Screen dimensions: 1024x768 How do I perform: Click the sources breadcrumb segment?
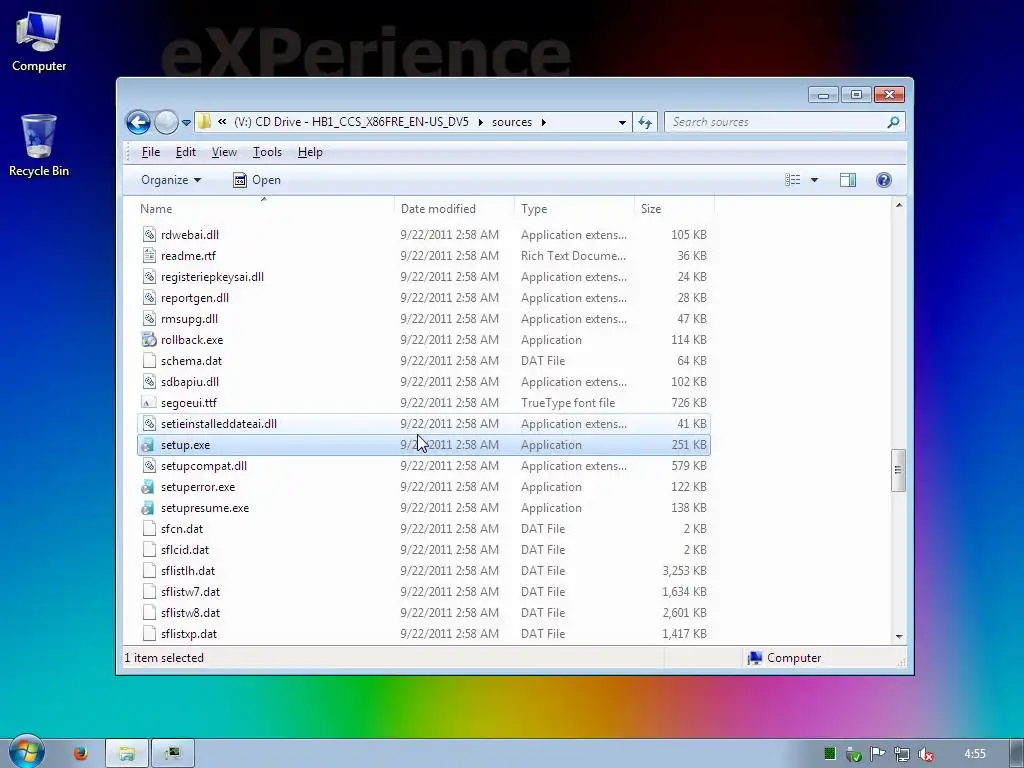(511, 122)
